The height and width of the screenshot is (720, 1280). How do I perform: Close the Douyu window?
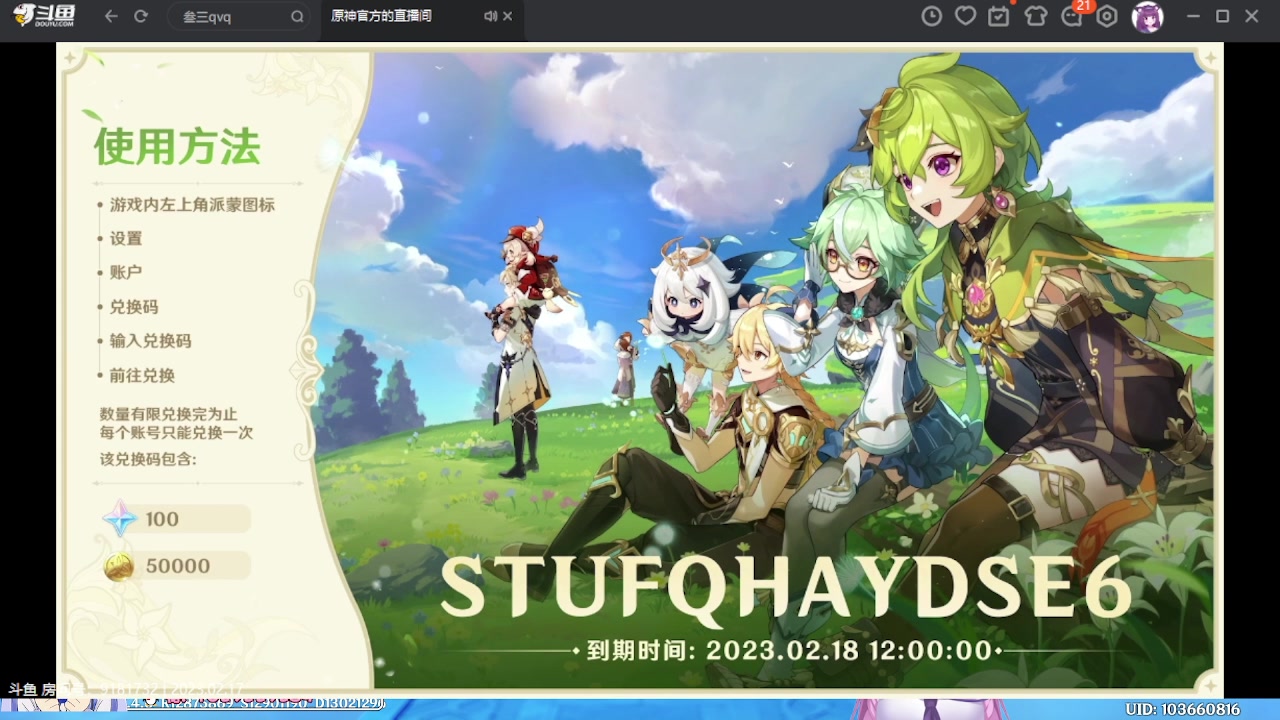(x=1252, y=17)
